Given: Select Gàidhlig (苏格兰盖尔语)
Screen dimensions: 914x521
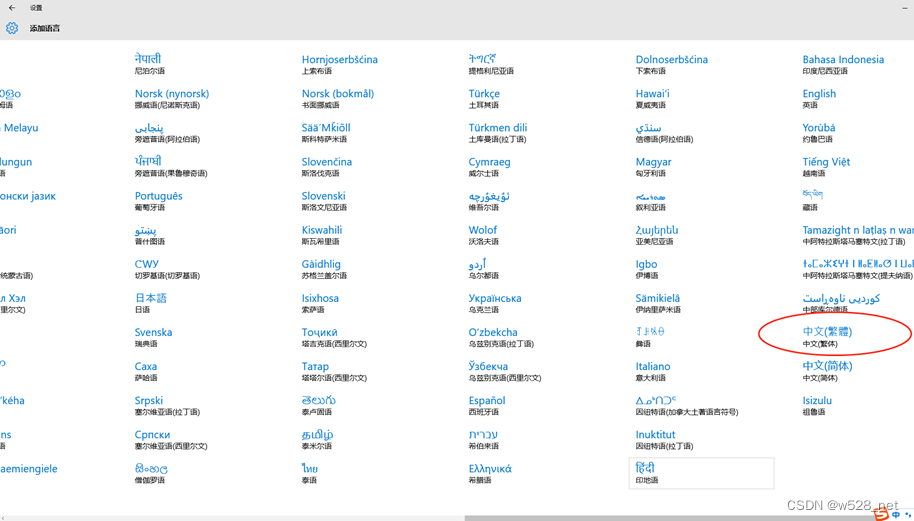Looking at the screenshot, I should pos(324,269).
